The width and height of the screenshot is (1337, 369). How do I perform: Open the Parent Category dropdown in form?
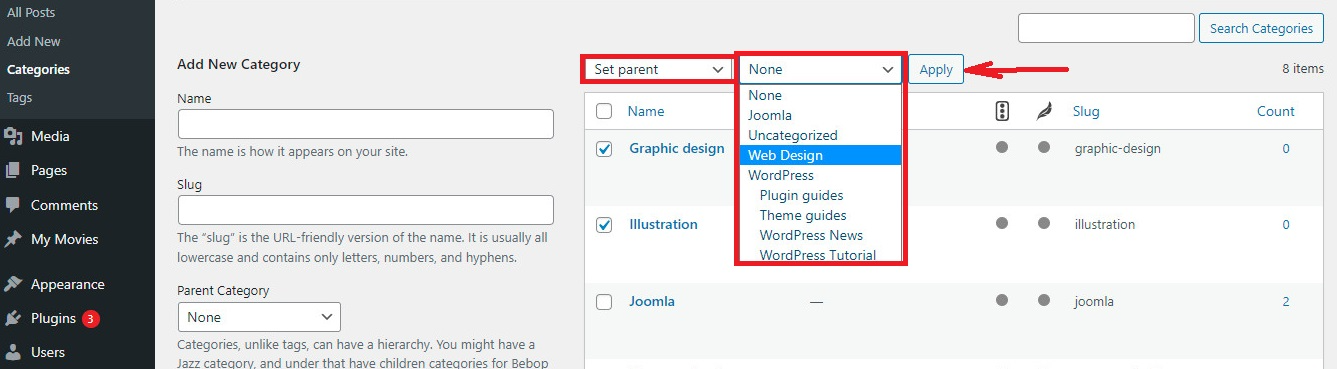point(259,317)
